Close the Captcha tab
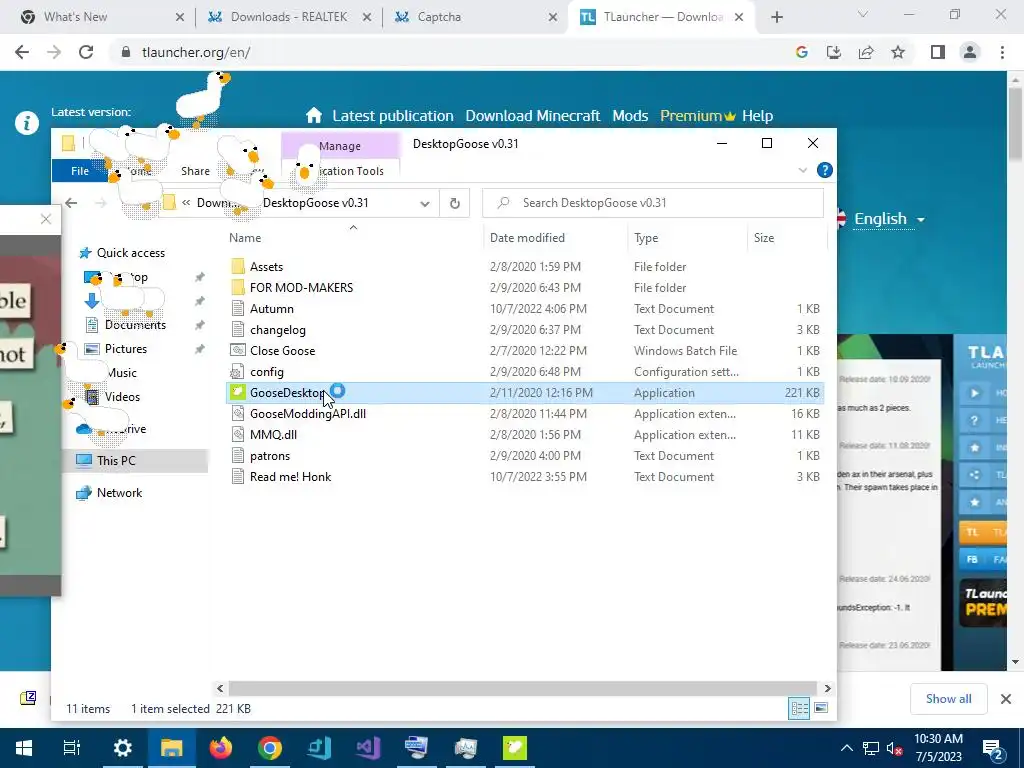 pyautogui.click(x=552, y=17)
